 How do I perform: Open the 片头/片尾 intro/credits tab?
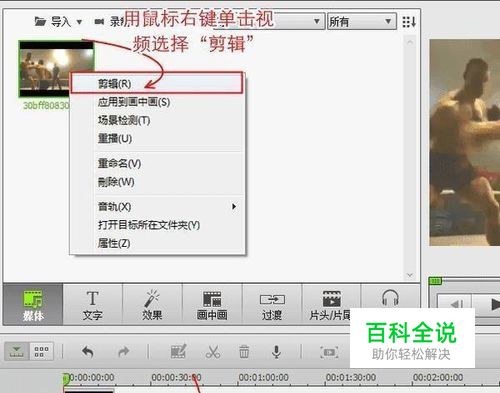(x=330, y=304)
